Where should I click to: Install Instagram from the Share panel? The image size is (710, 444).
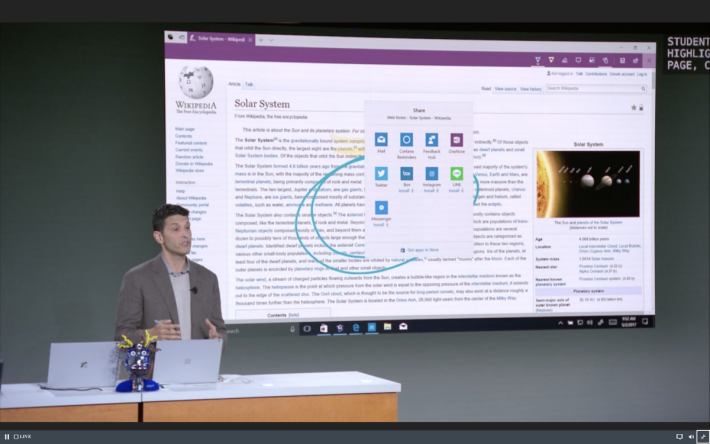[x=432, y=191]
